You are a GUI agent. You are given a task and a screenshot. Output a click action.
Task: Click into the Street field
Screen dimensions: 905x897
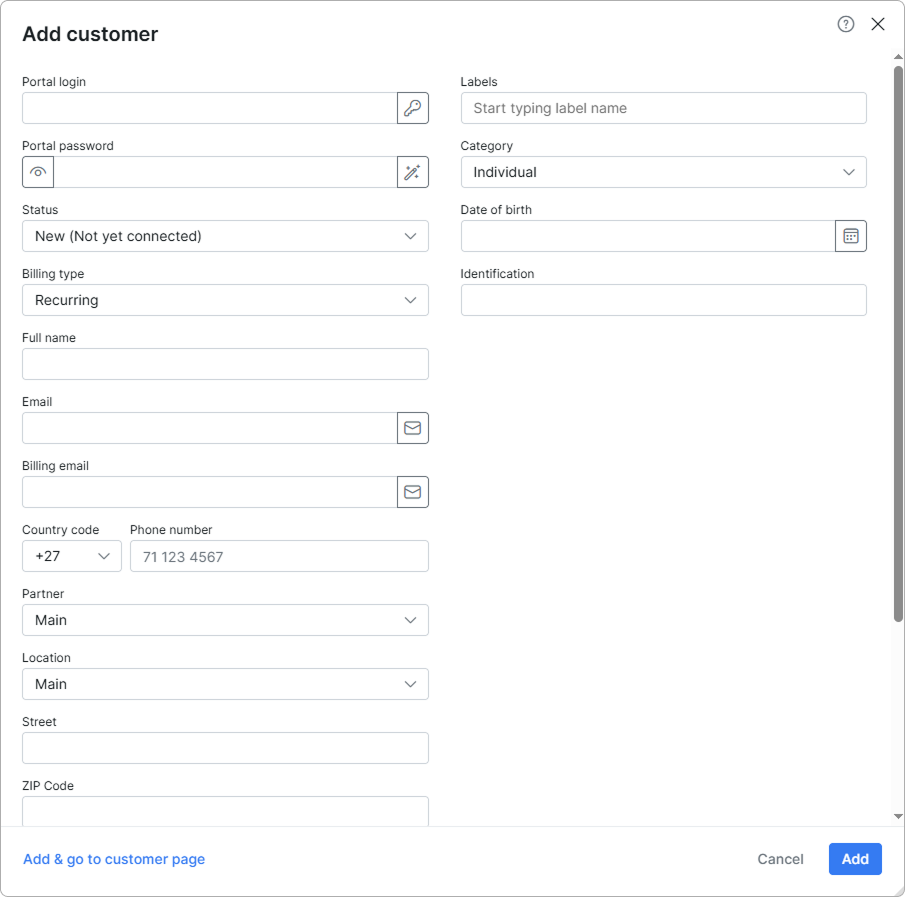[225, 748]
